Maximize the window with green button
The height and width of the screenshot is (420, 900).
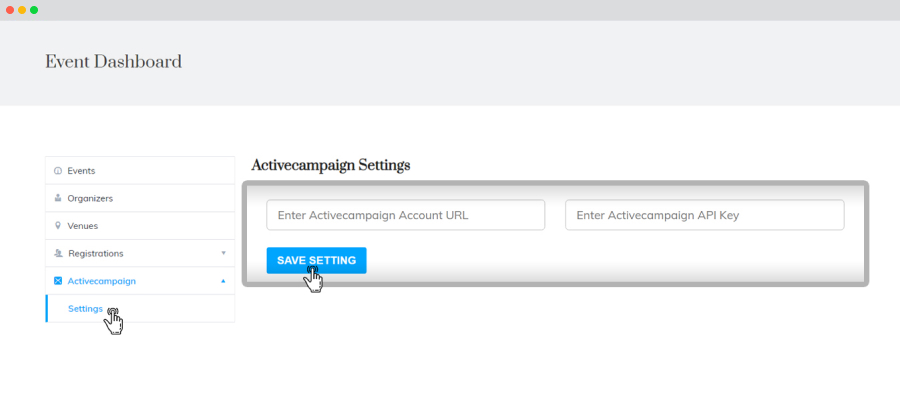coord(34,10)
